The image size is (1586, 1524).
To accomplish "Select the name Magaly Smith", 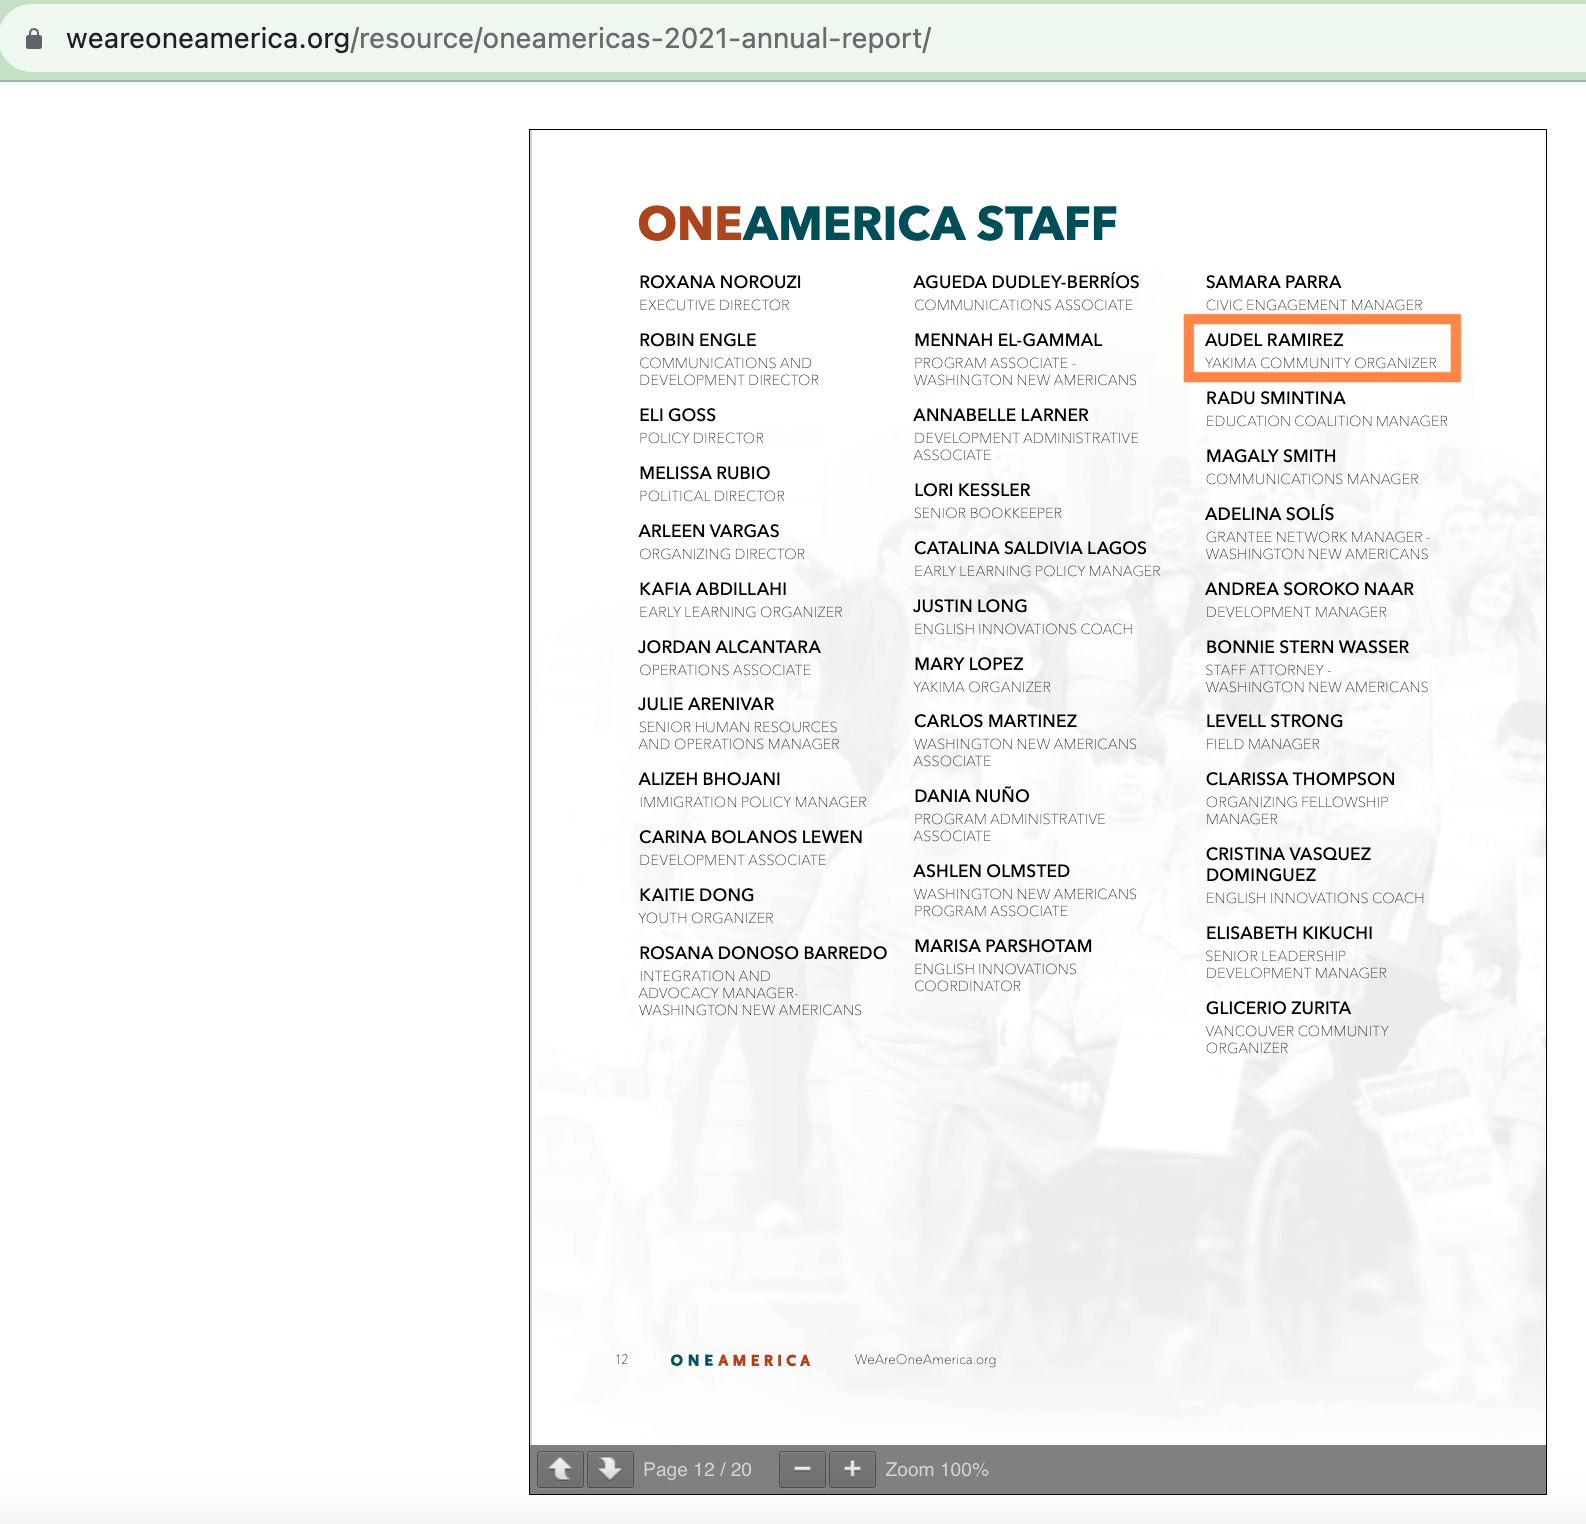I will point(1271,456).
